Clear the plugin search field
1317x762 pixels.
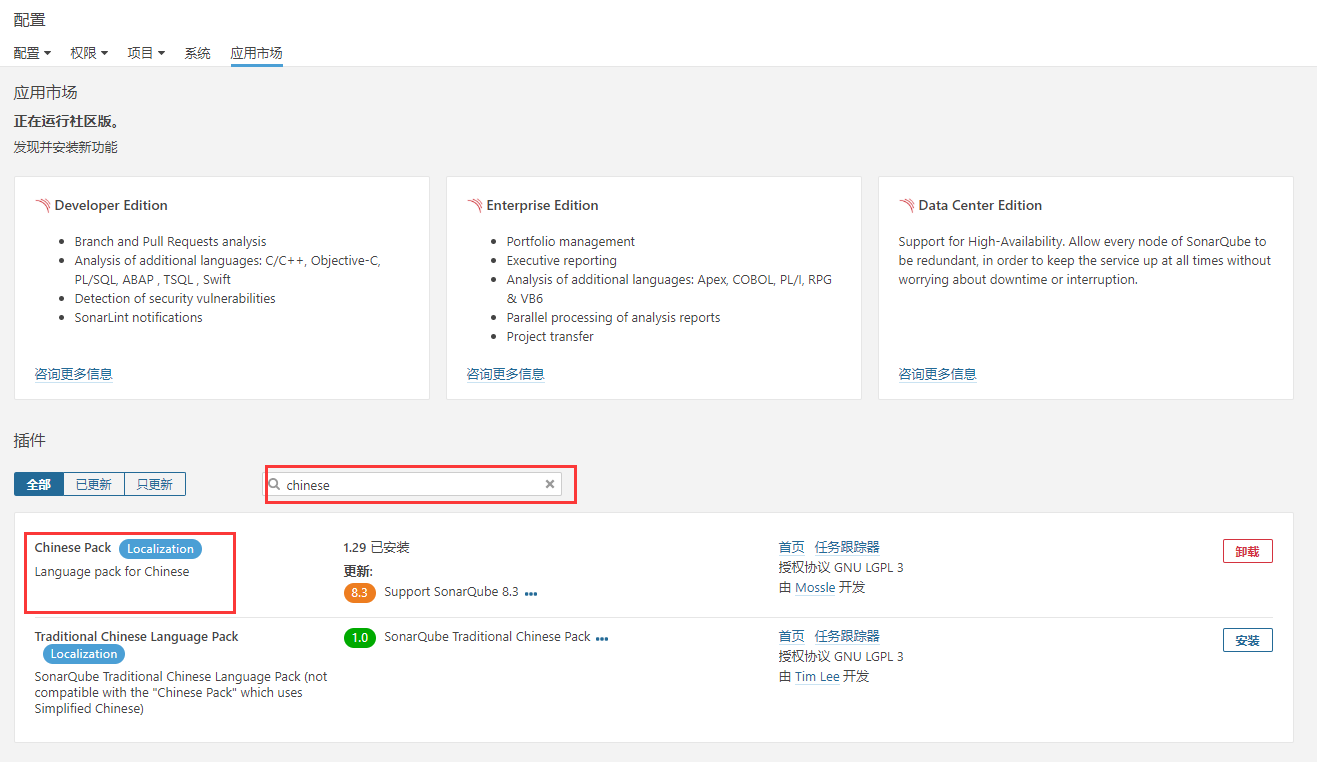549,484
